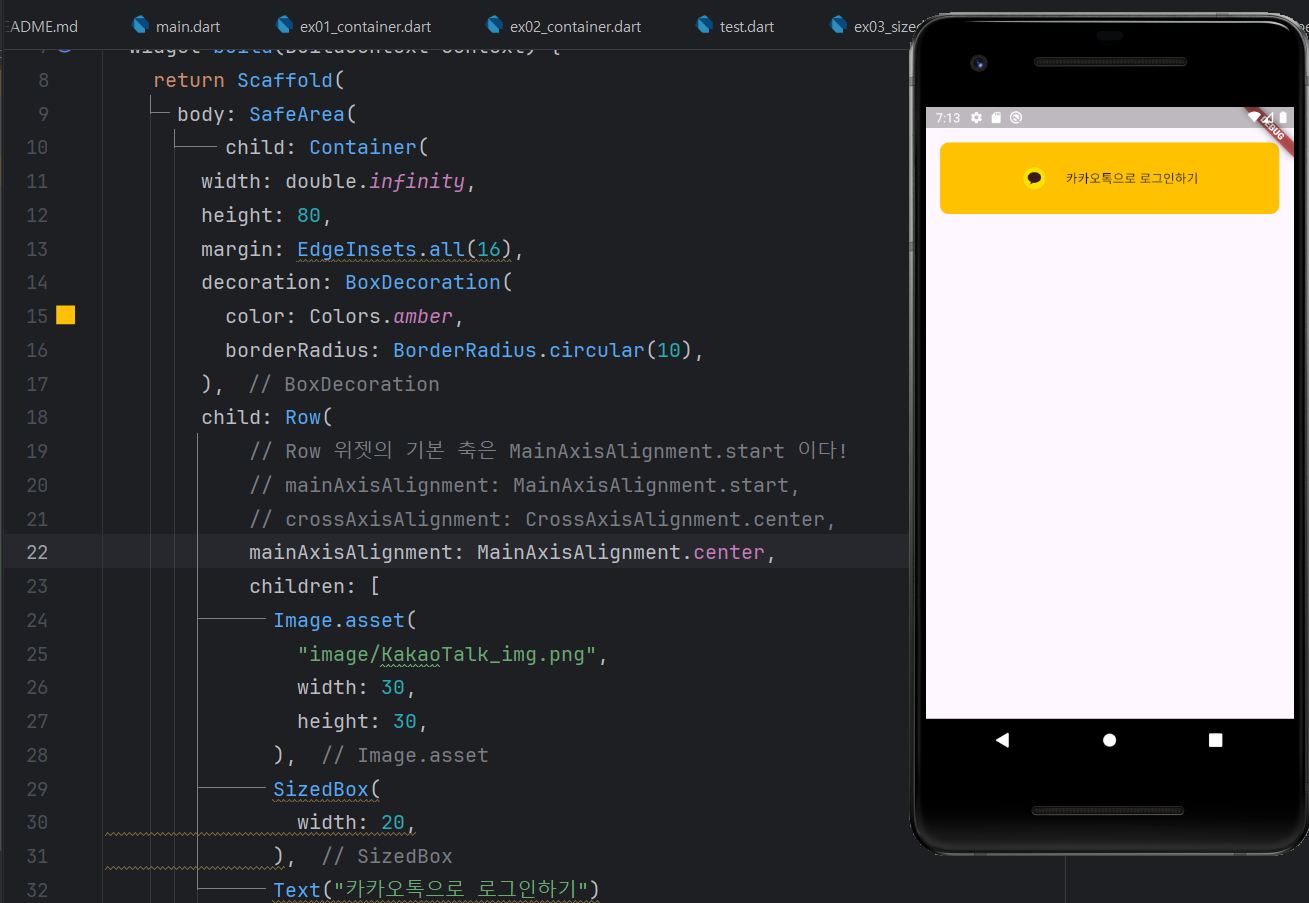Viewport: 1309px width, 903px height.
Task: Tap the Wi-Fi icon in emulator status bar
Action: 1254,118
